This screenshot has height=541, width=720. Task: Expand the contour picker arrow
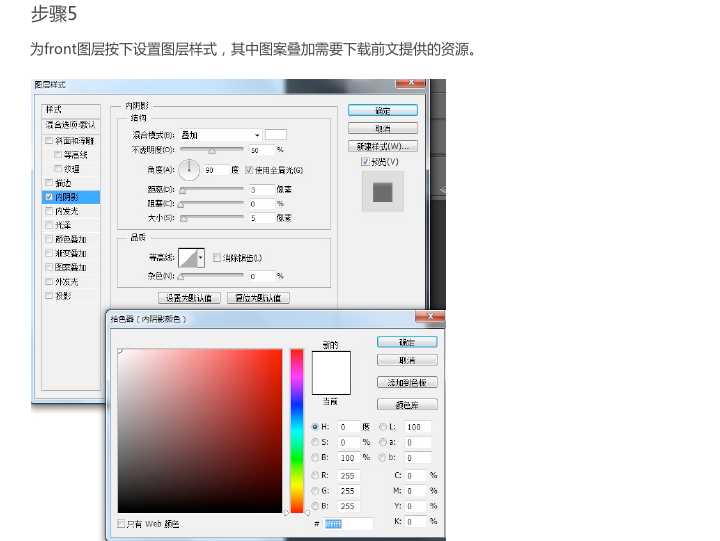click(201, 257)
